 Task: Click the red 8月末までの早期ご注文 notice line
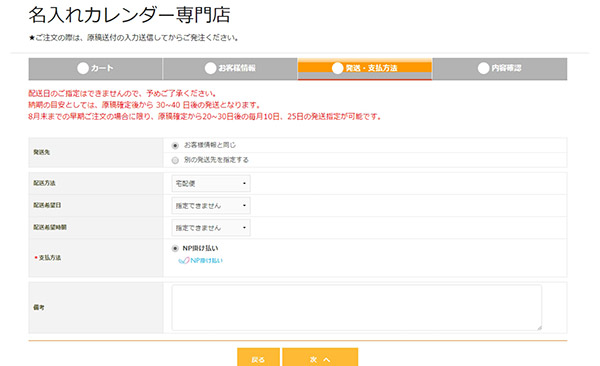205,116
